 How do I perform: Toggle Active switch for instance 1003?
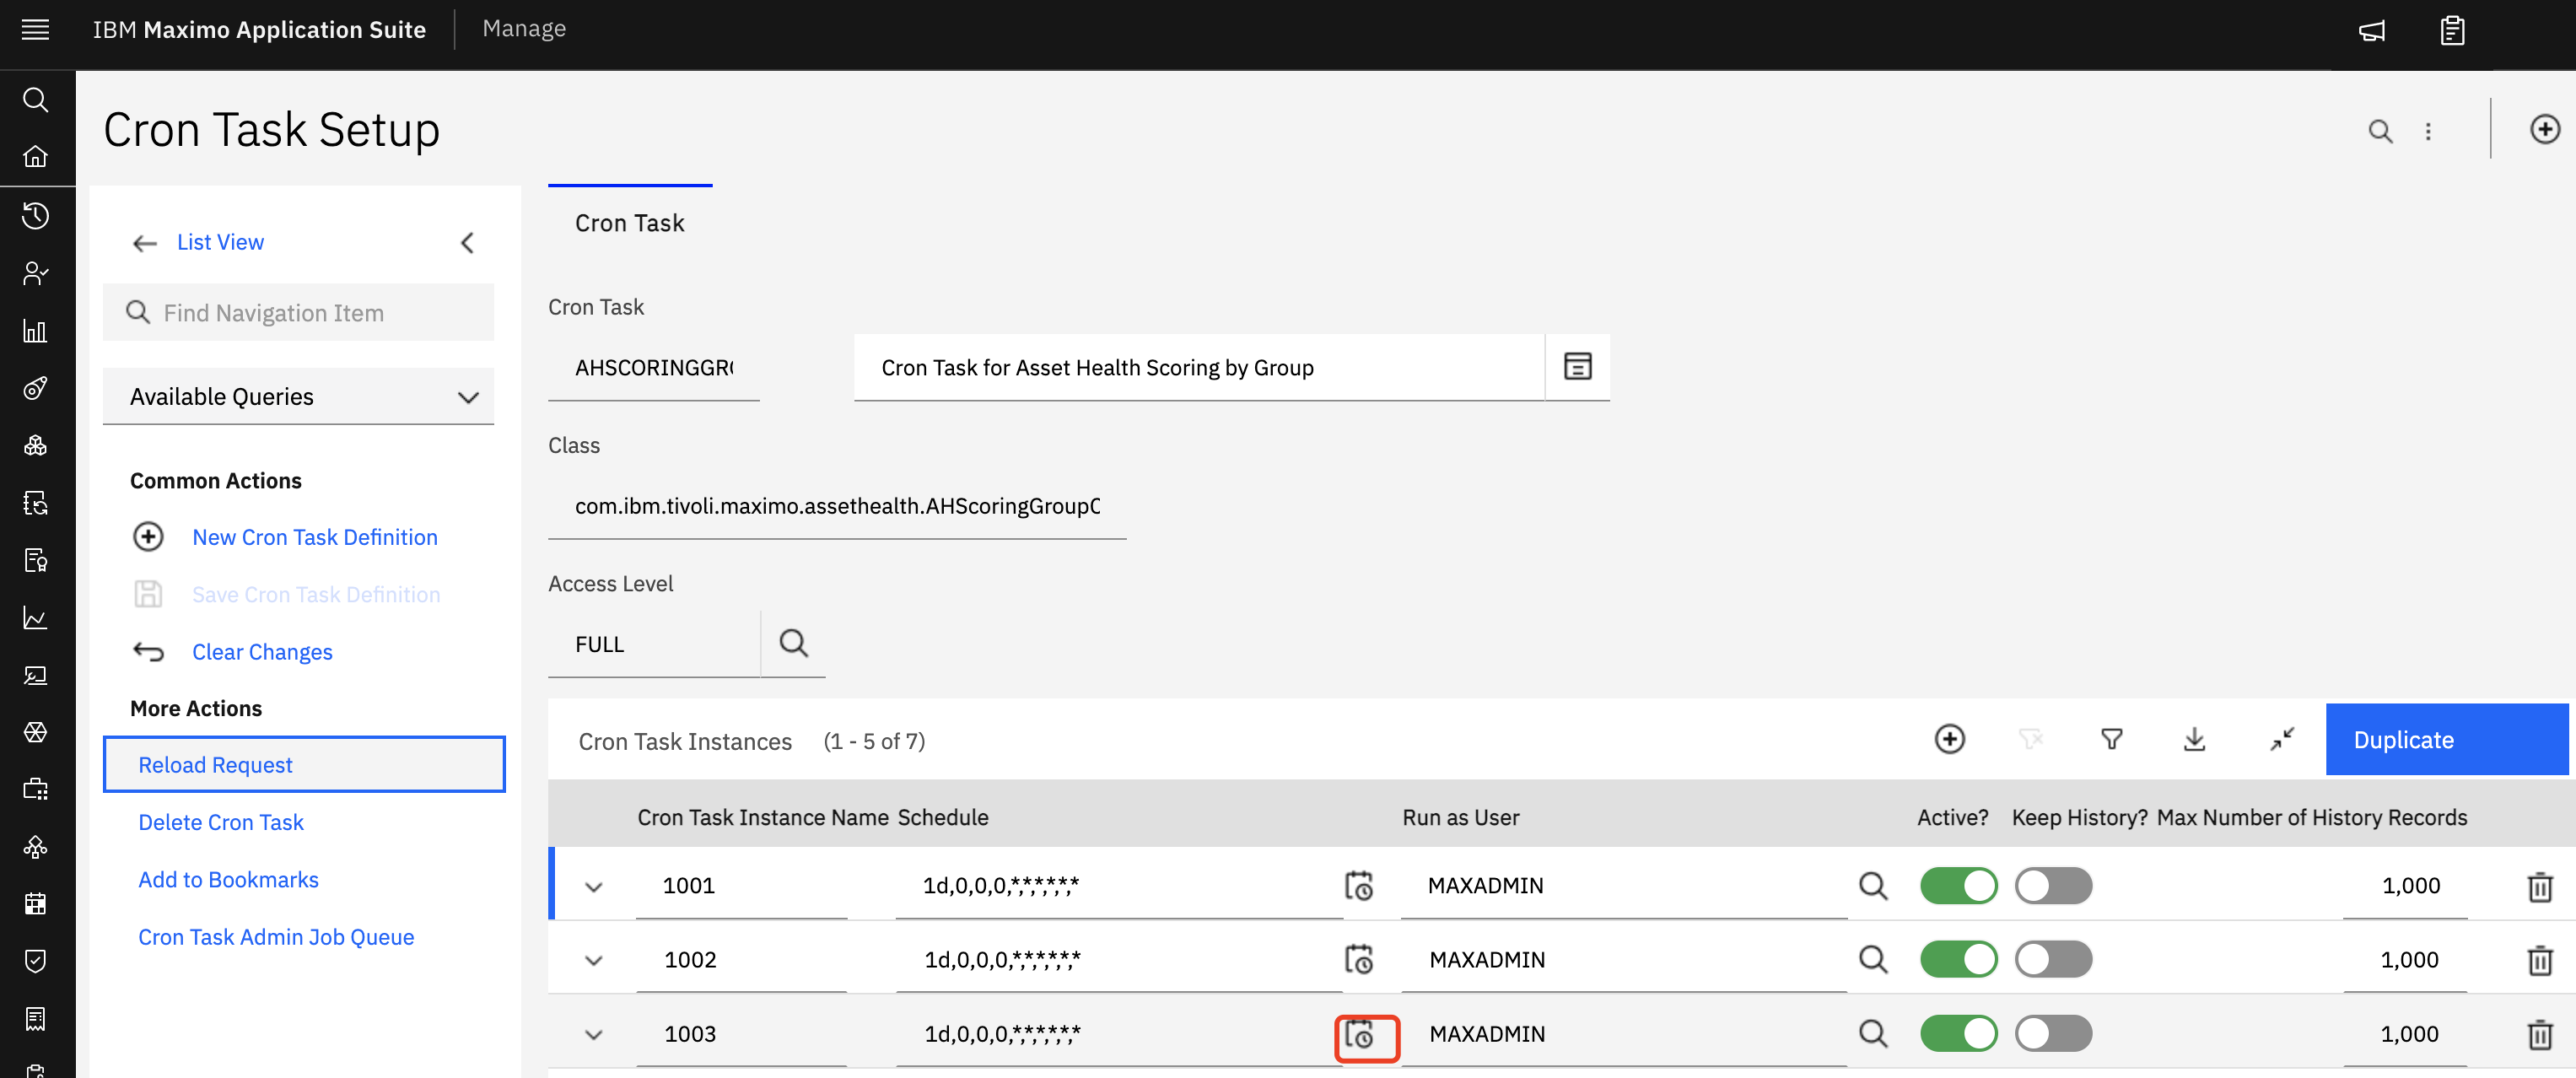click(1958, 1034)
